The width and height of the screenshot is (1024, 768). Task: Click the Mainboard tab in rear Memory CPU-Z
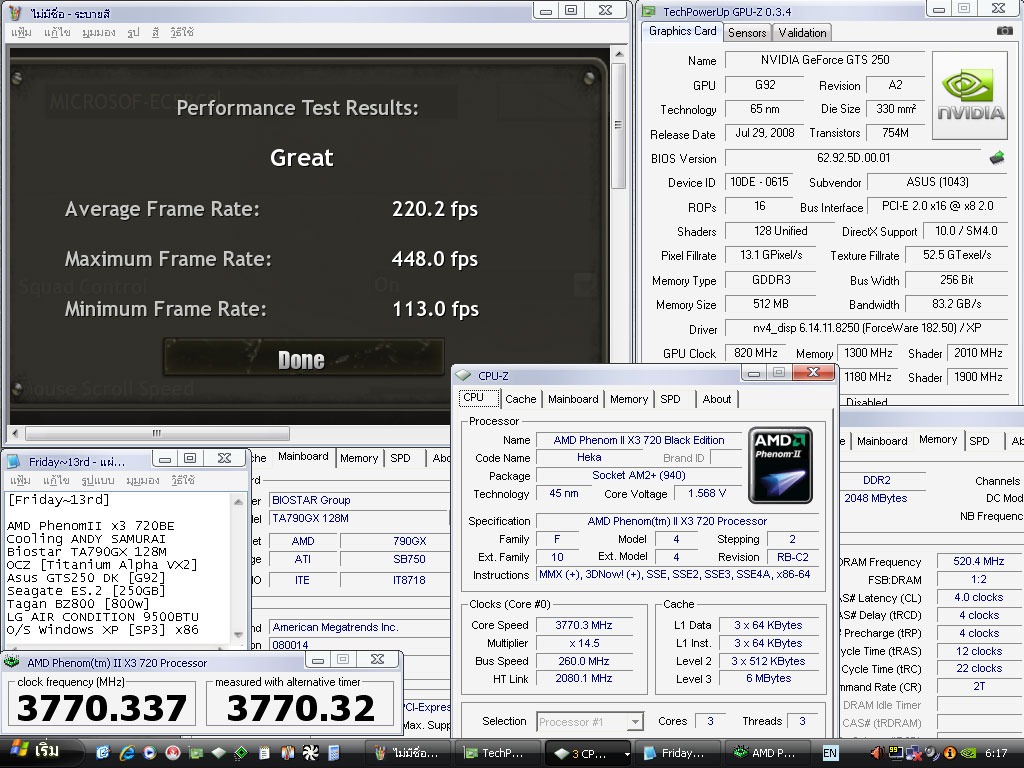click(882, 441)
